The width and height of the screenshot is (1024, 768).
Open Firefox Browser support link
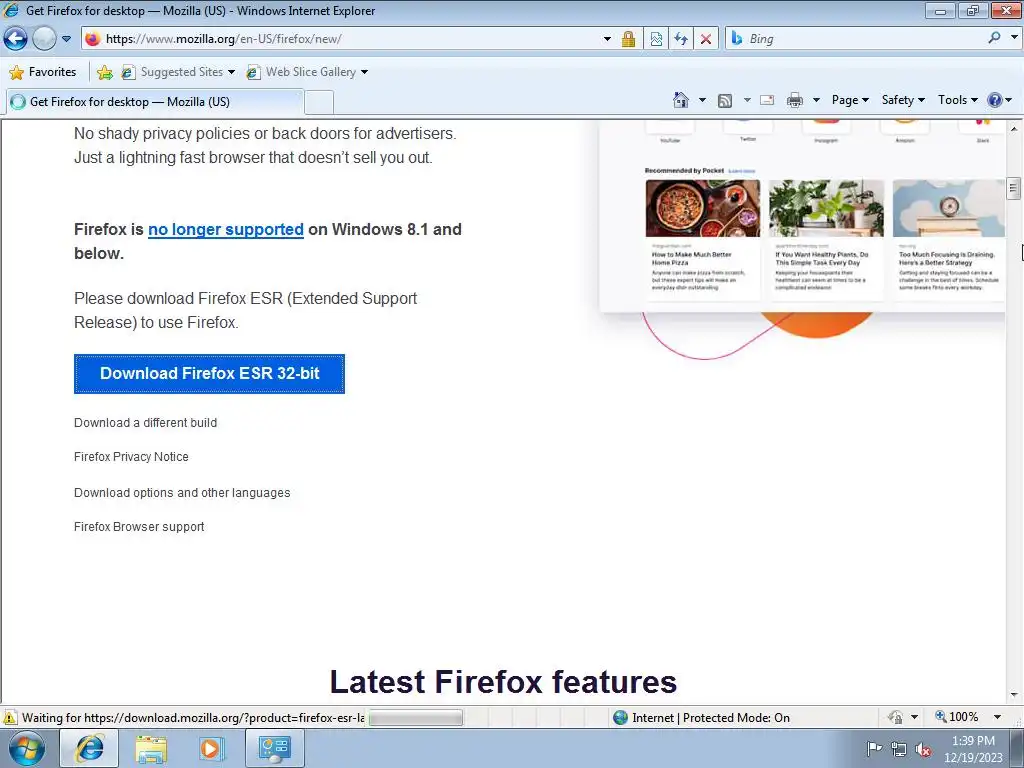click(139, 526)
